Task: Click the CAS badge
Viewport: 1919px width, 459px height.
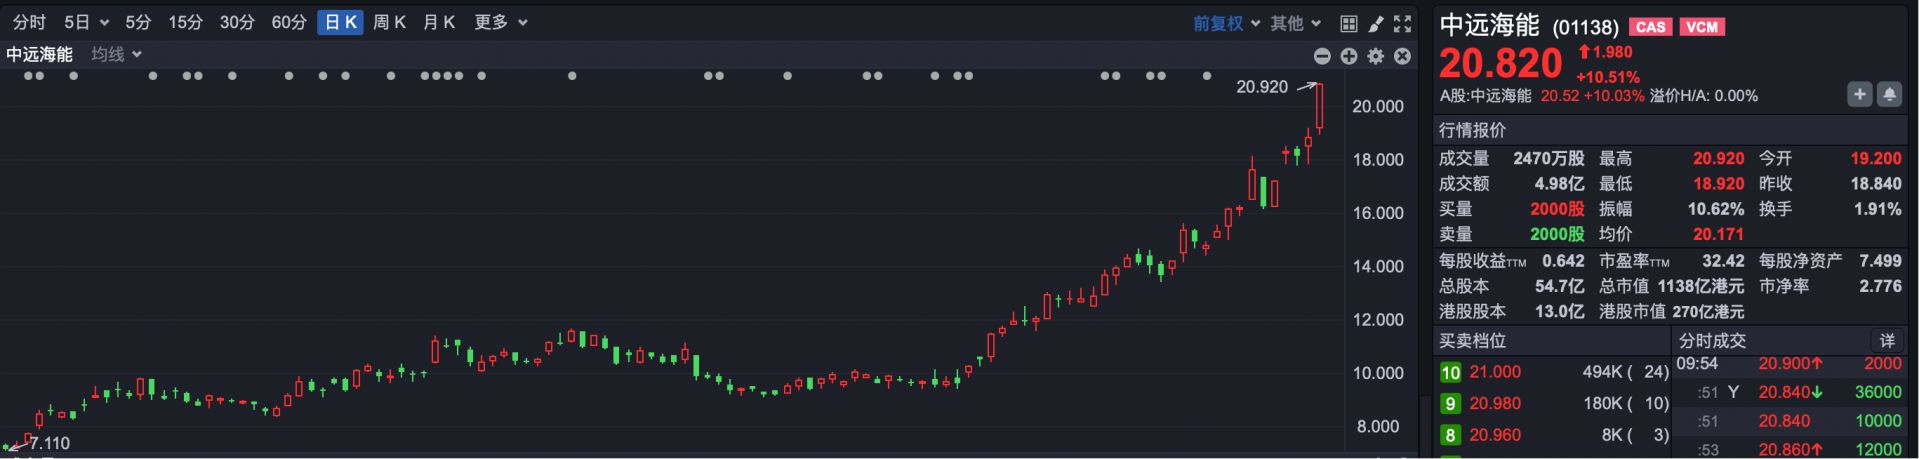Action: coord(1651,27)
